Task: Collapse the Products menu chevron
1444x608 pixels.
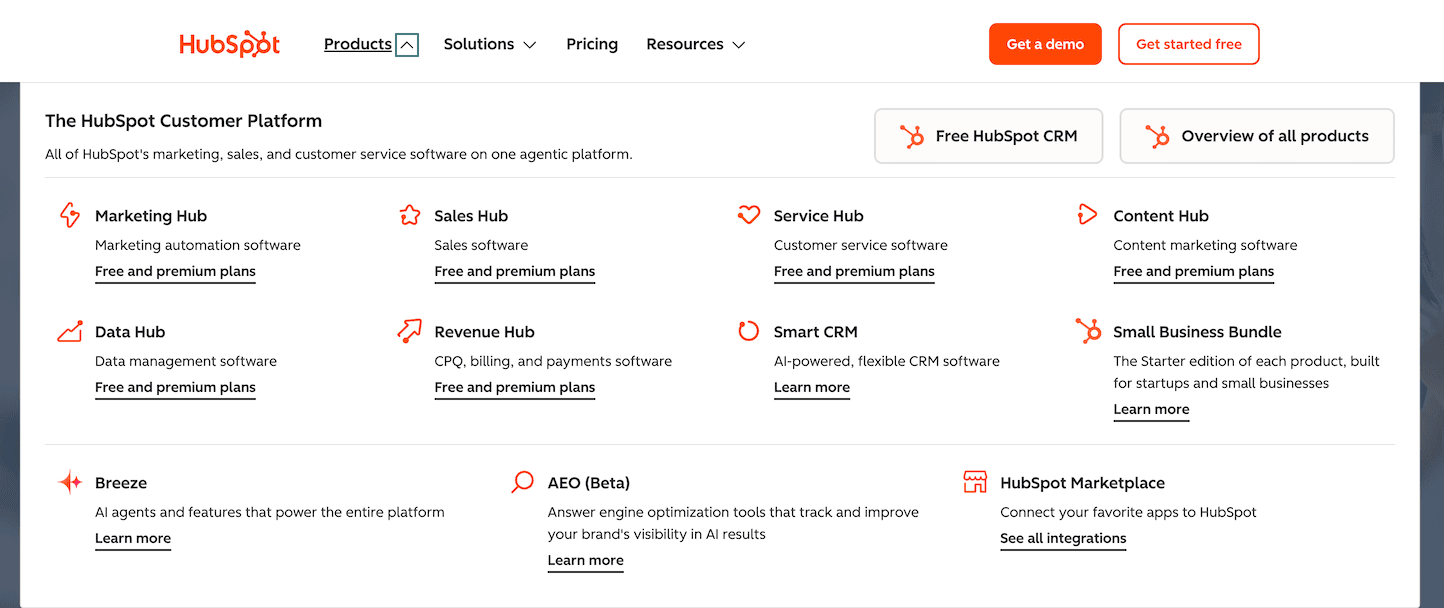Action: (407, 44)
